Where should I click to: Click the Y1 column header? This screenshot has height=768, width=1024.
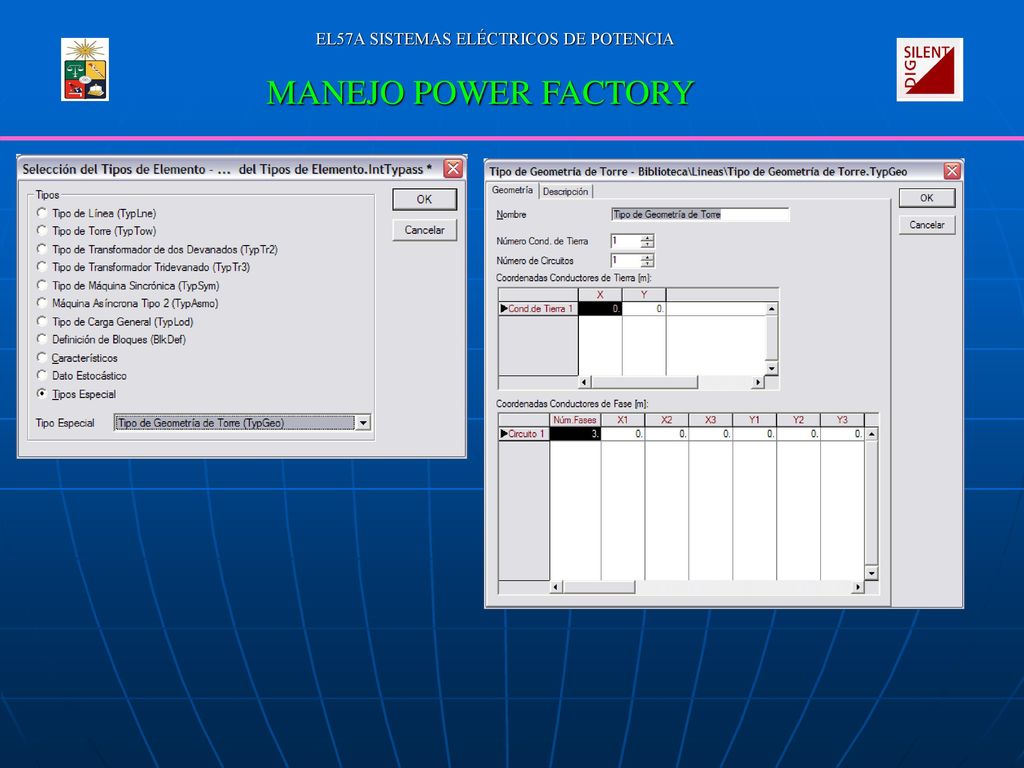coord(754,420)
